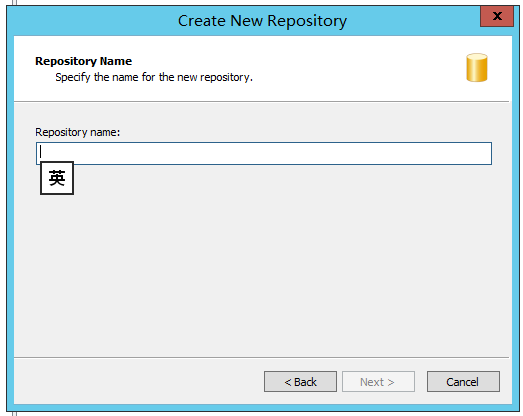
Task: Cancel the repository creation wizard
Action: 463,382
